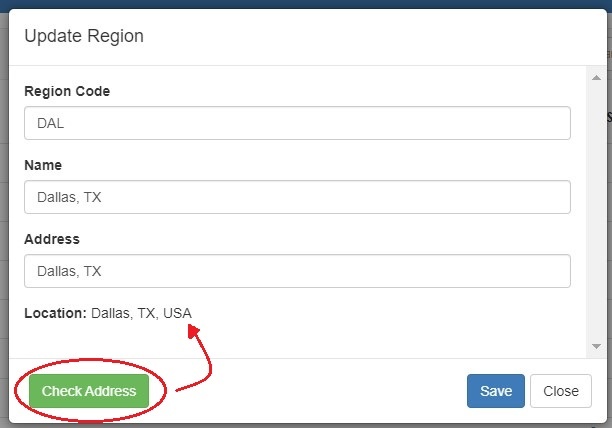The image size is (612, 428).
Task: Click the Region Code label
Action: click(x=67, y=91)
